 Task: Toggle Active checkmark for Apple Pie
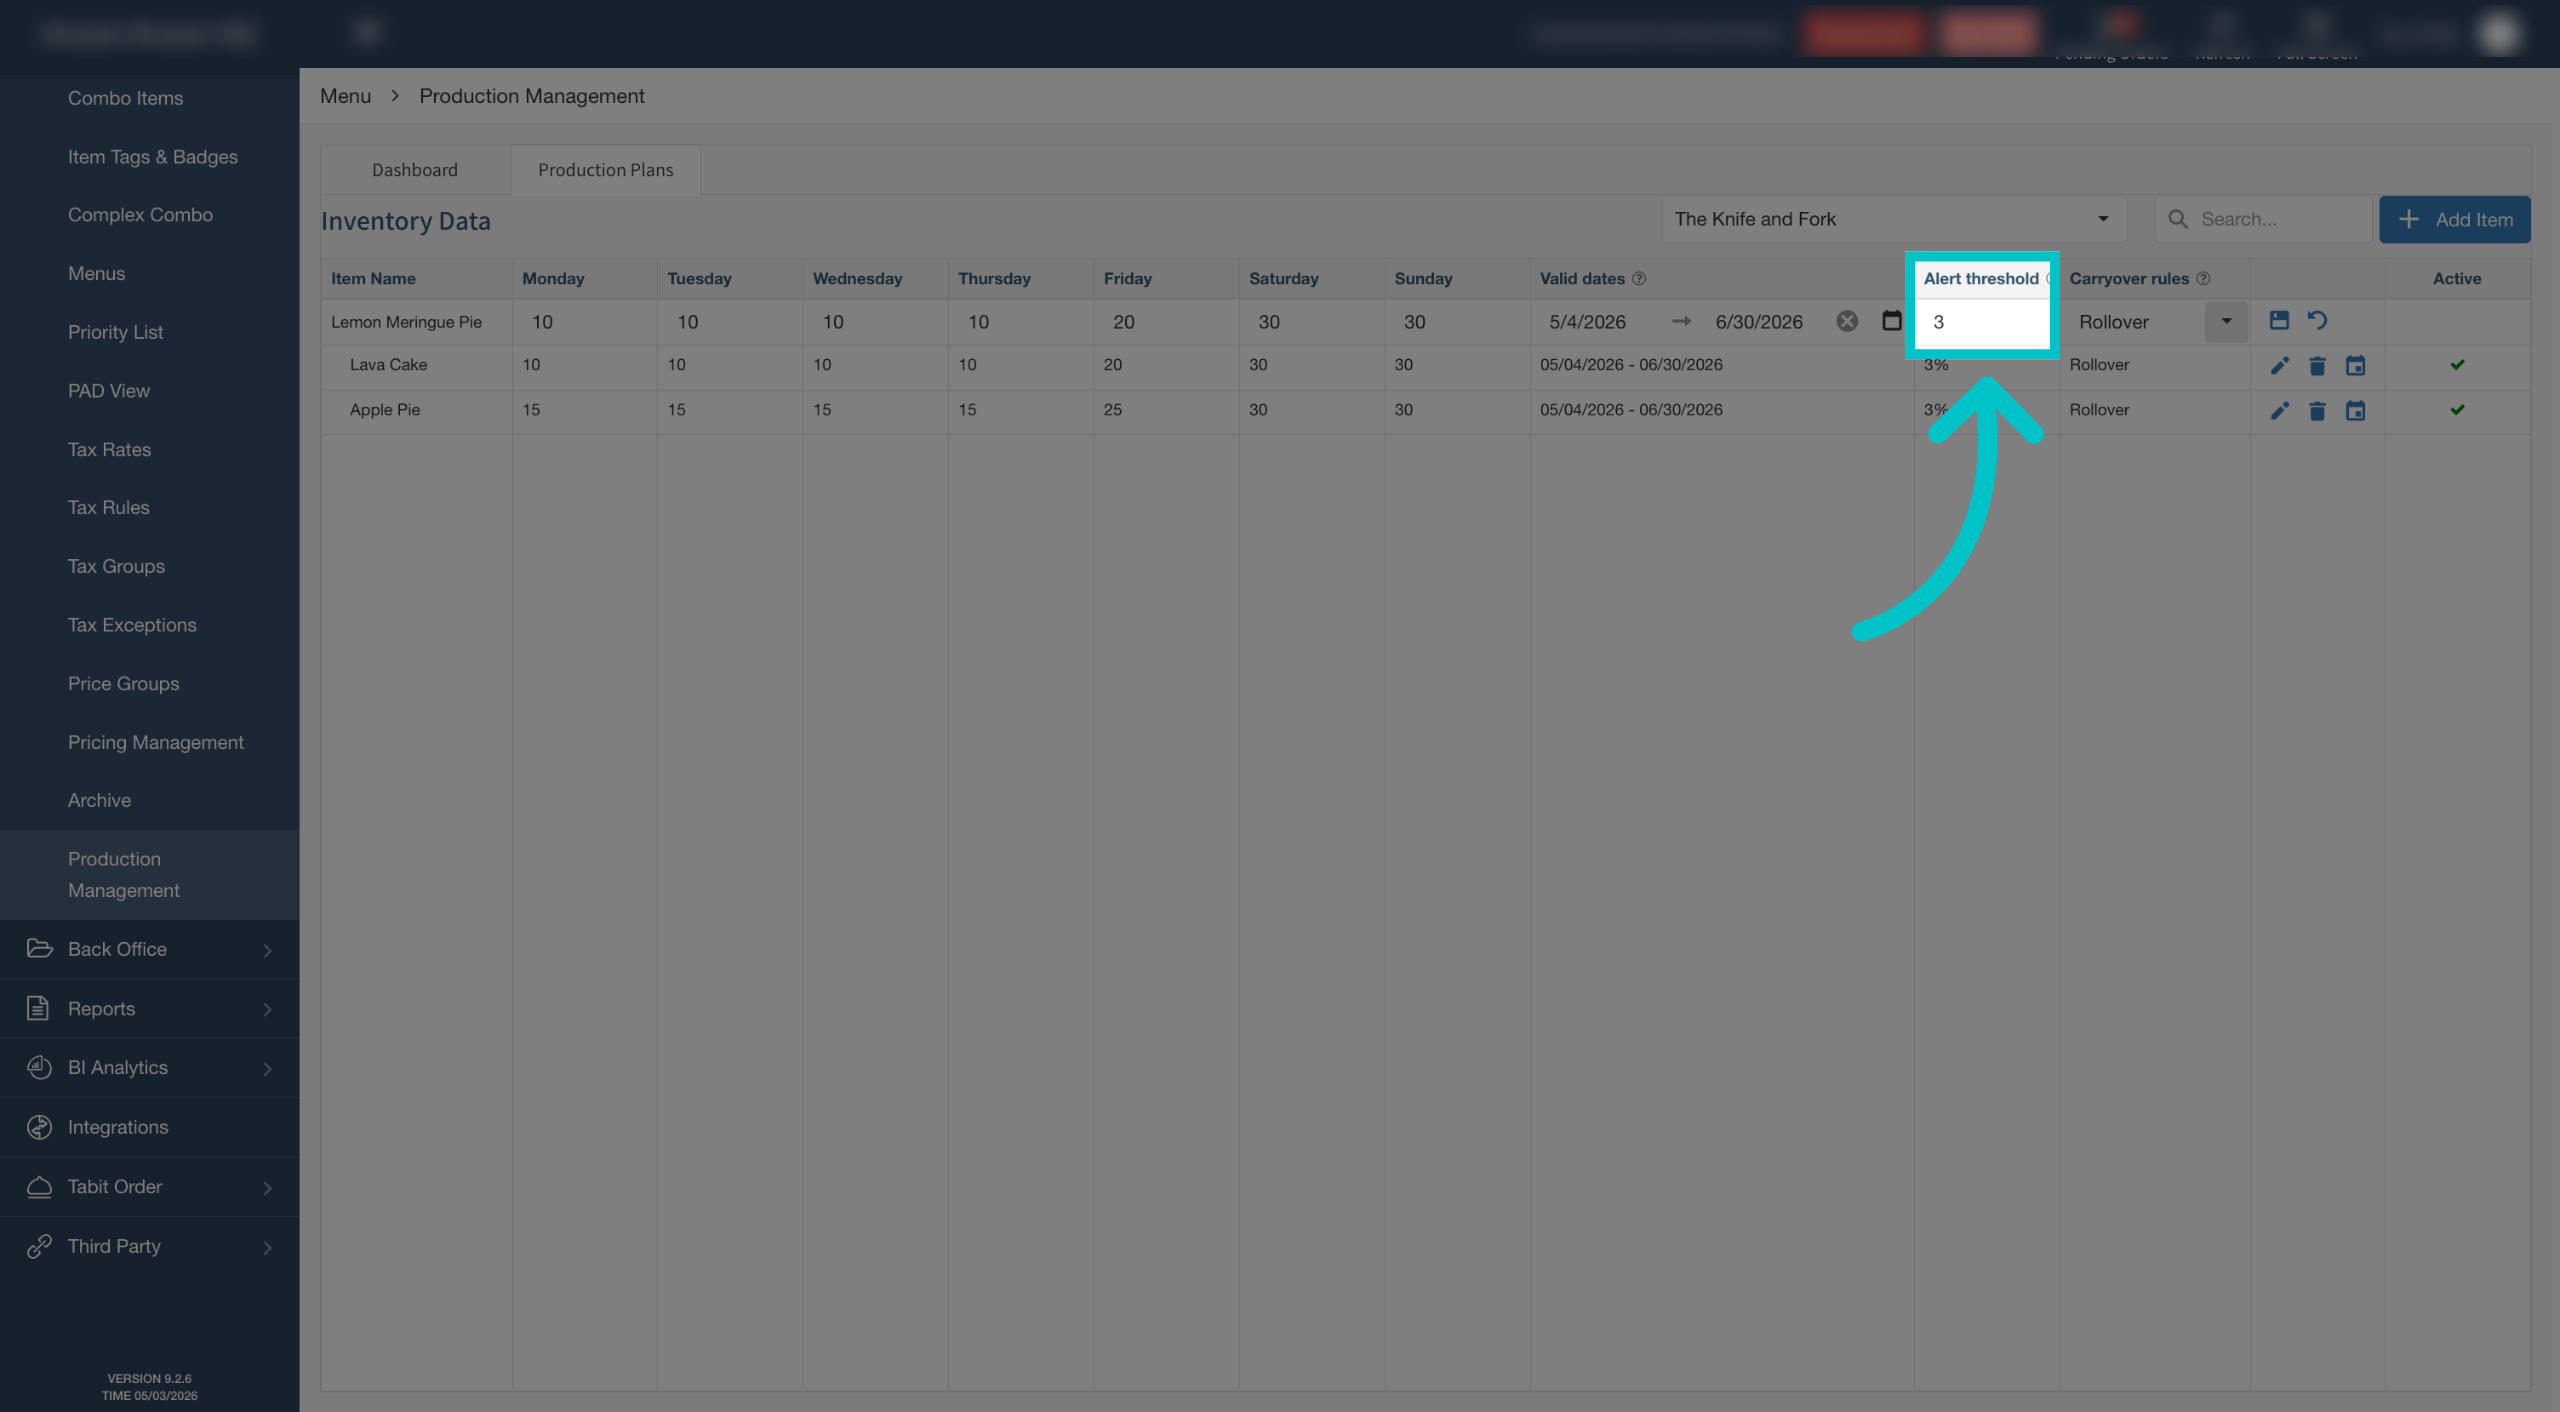point(2457,410)
